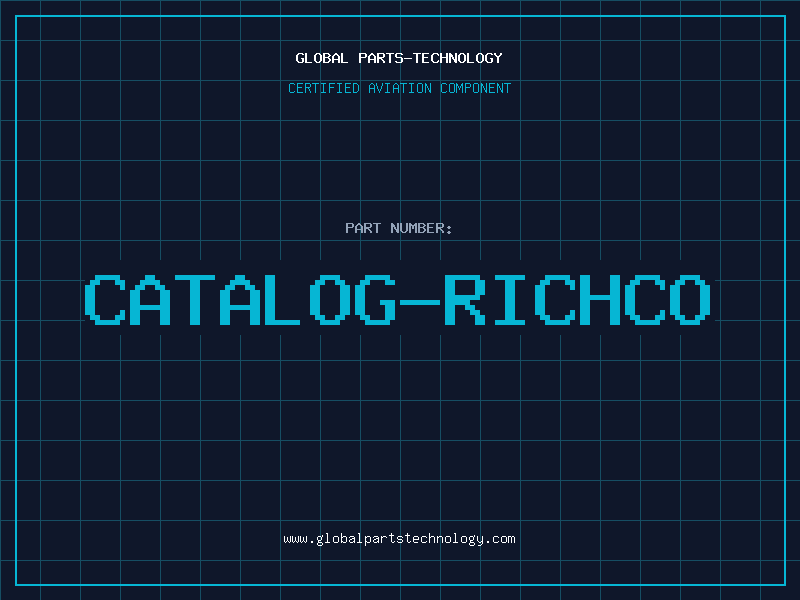Open the www.globalpartstechnology.com link
800x600 pixels.
coord(399,539)
